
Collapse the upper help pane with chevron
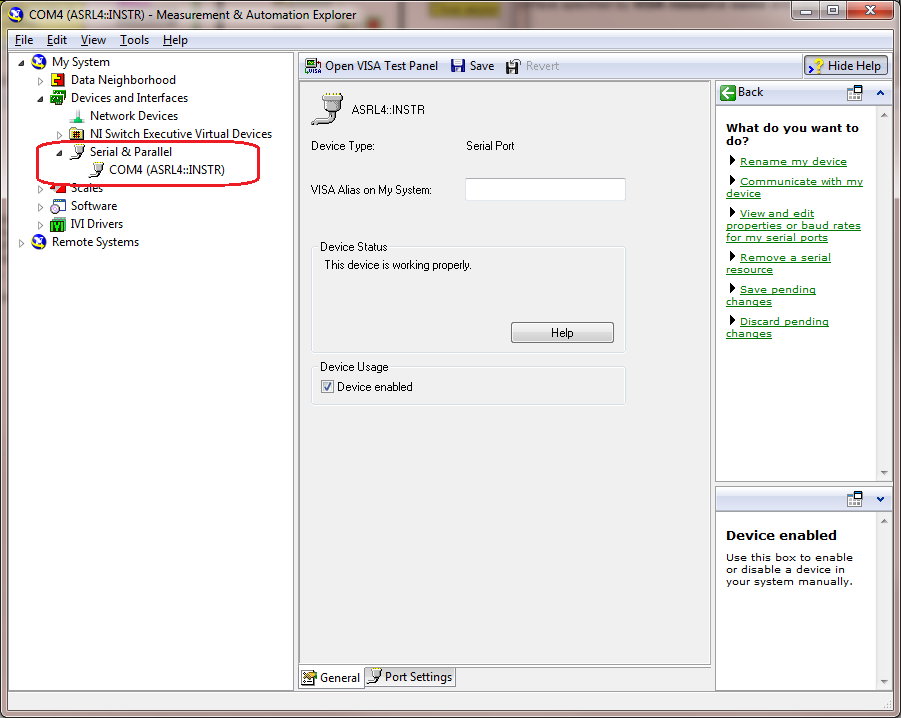(880, 92)
